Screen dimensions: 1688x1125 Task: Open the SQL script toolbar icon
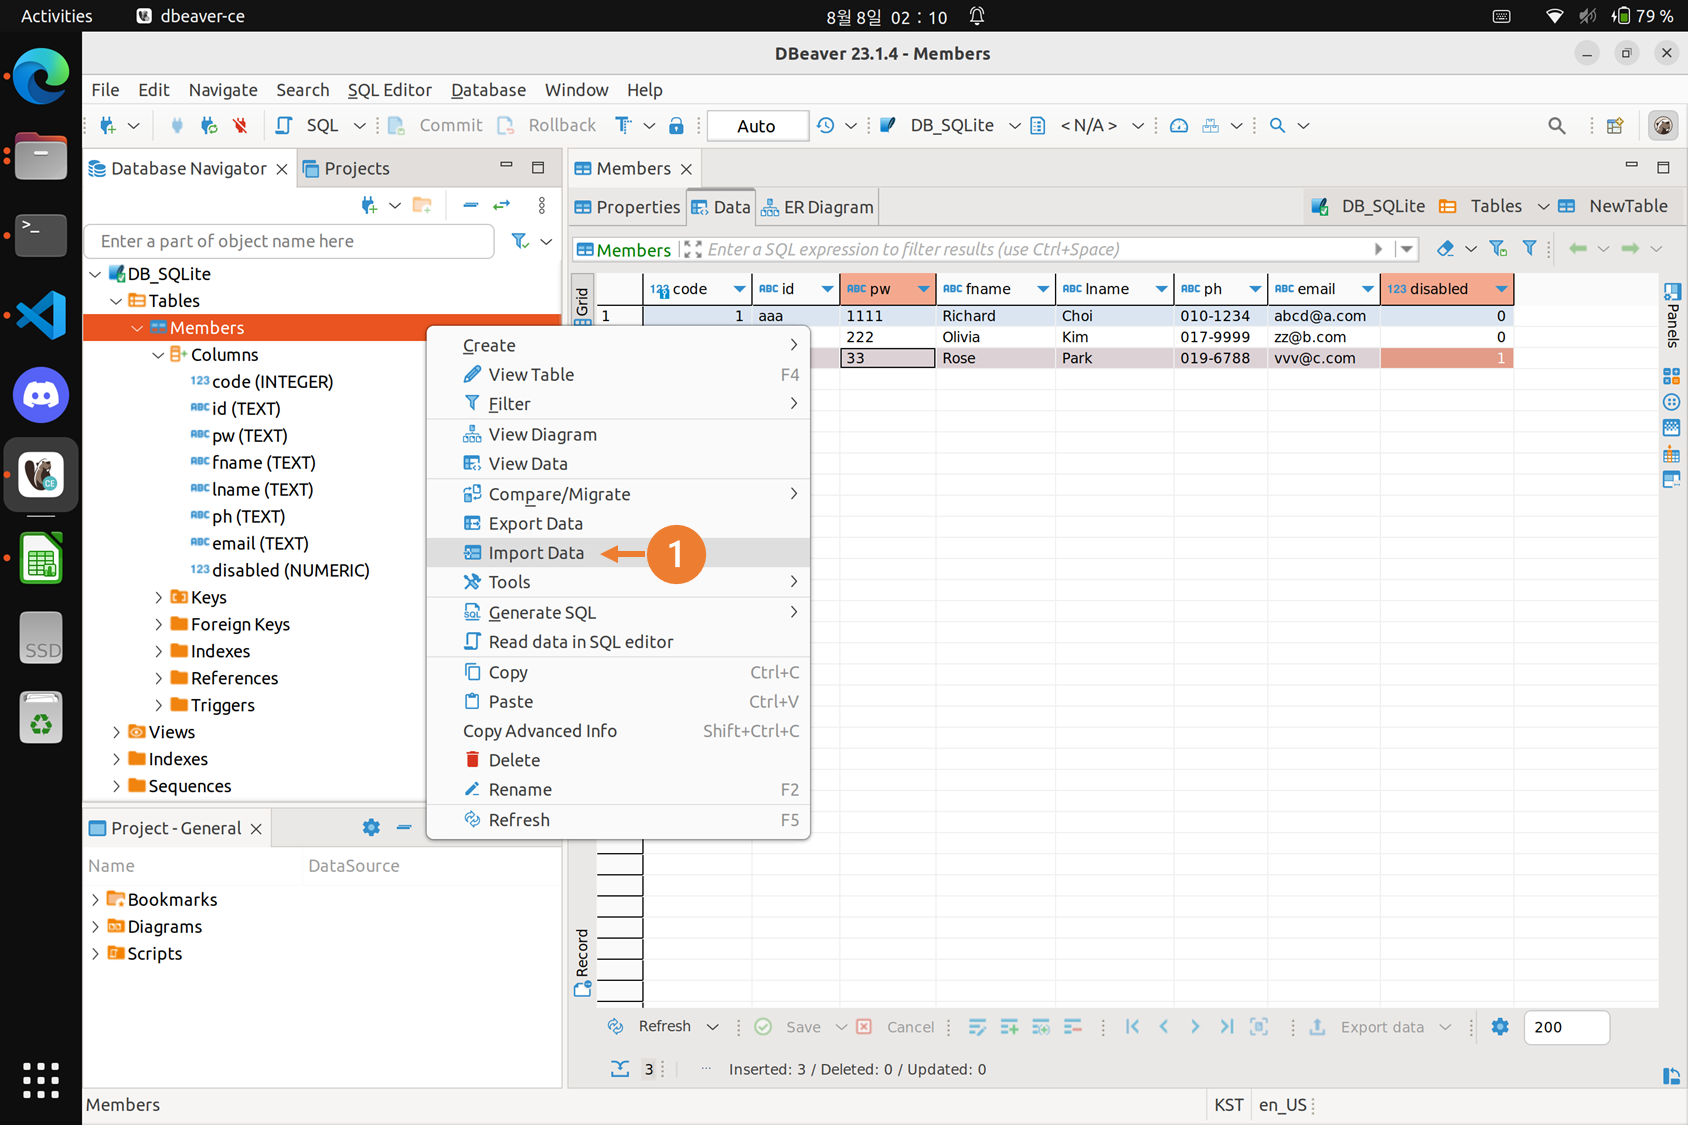pyautogui.click(x=284, y=125)
